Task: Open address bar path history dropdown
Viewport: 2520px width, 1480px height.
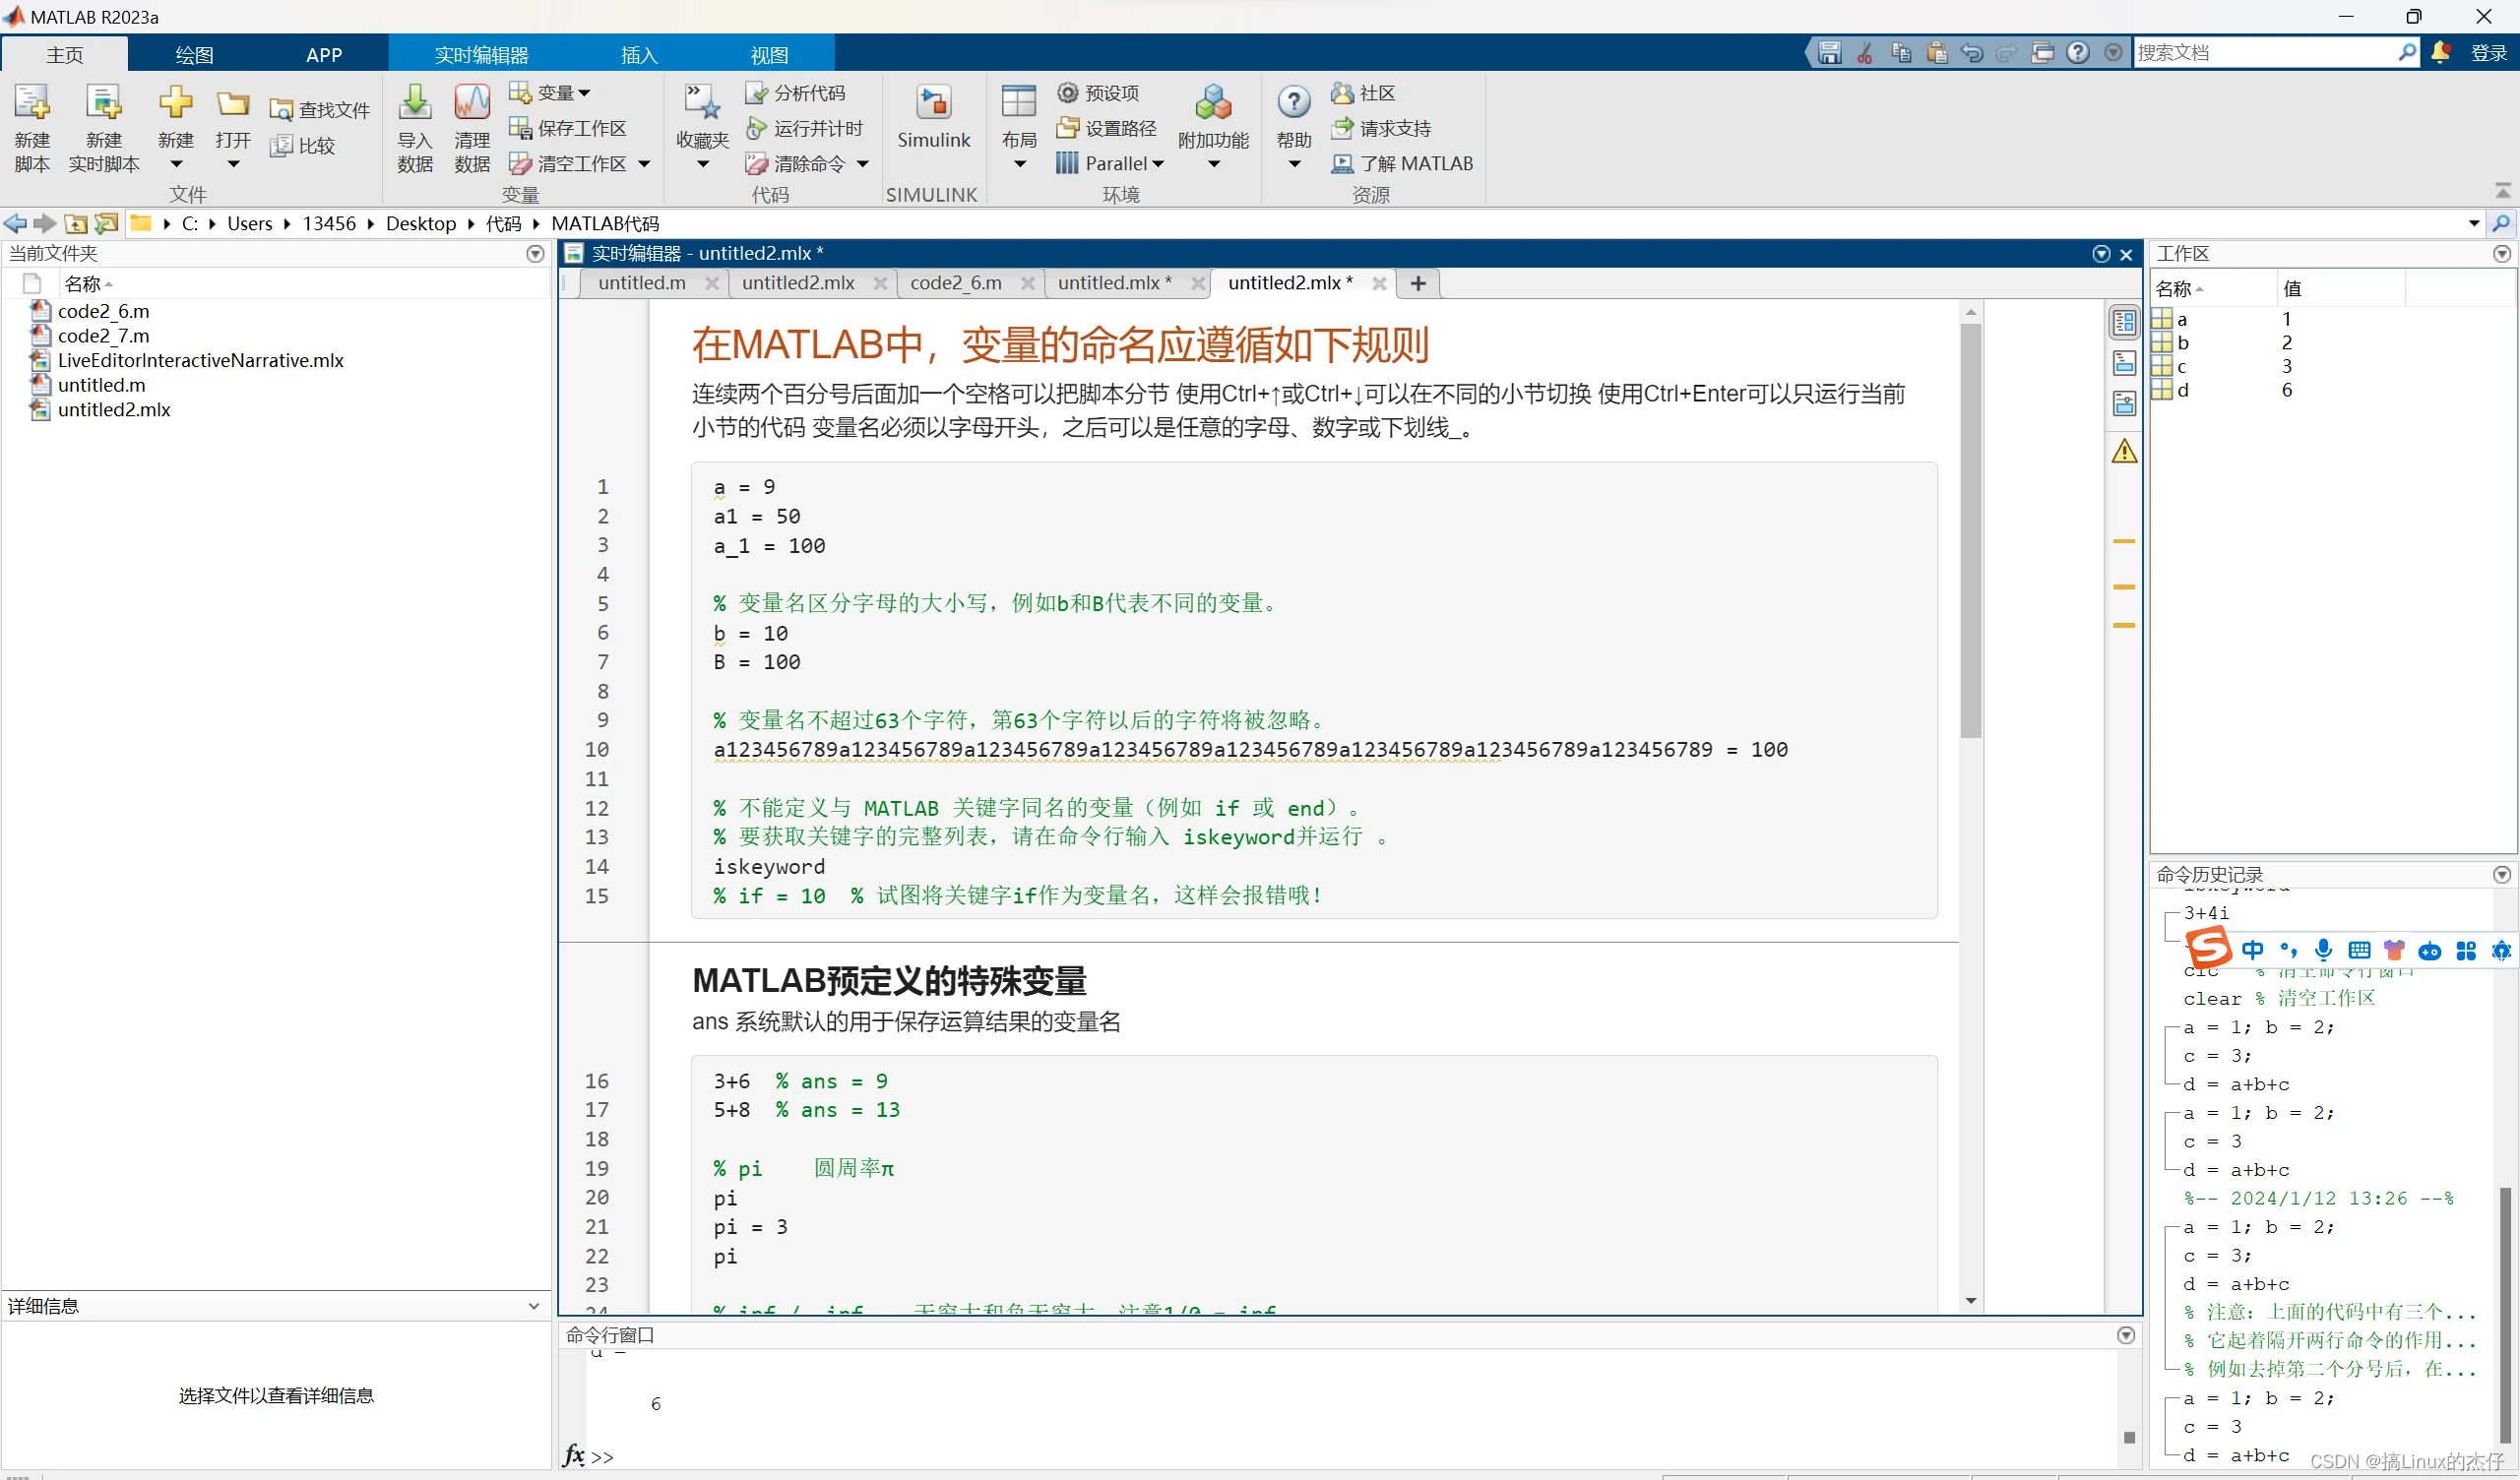Action: point(2474,223)
